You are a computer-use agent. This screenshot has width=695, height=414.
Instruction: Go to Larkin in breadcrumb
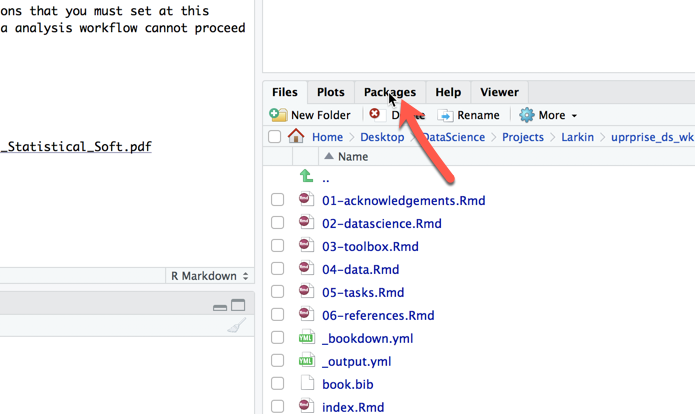(x=578, y=137)
